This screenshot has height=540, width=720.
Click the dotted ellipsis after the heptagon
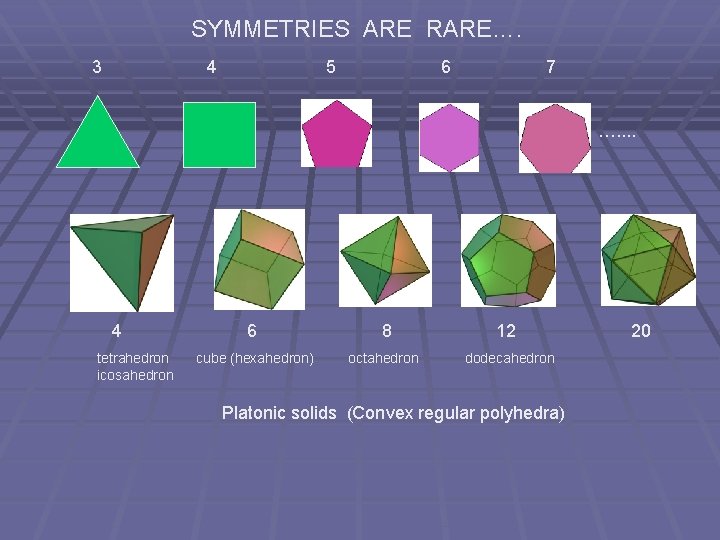click(x=618, y=135)
